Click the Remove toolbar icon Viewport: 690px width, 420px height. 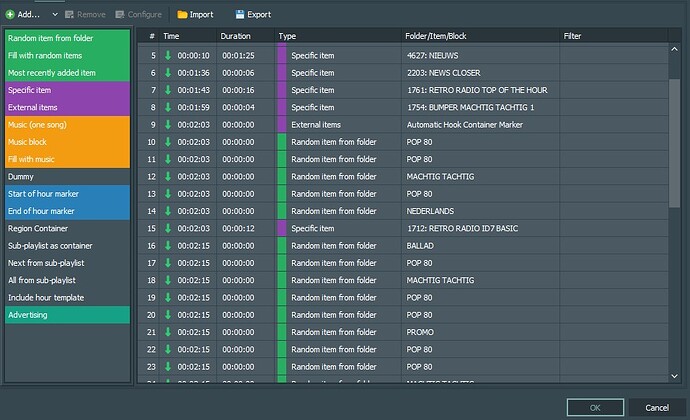point(69,15)
